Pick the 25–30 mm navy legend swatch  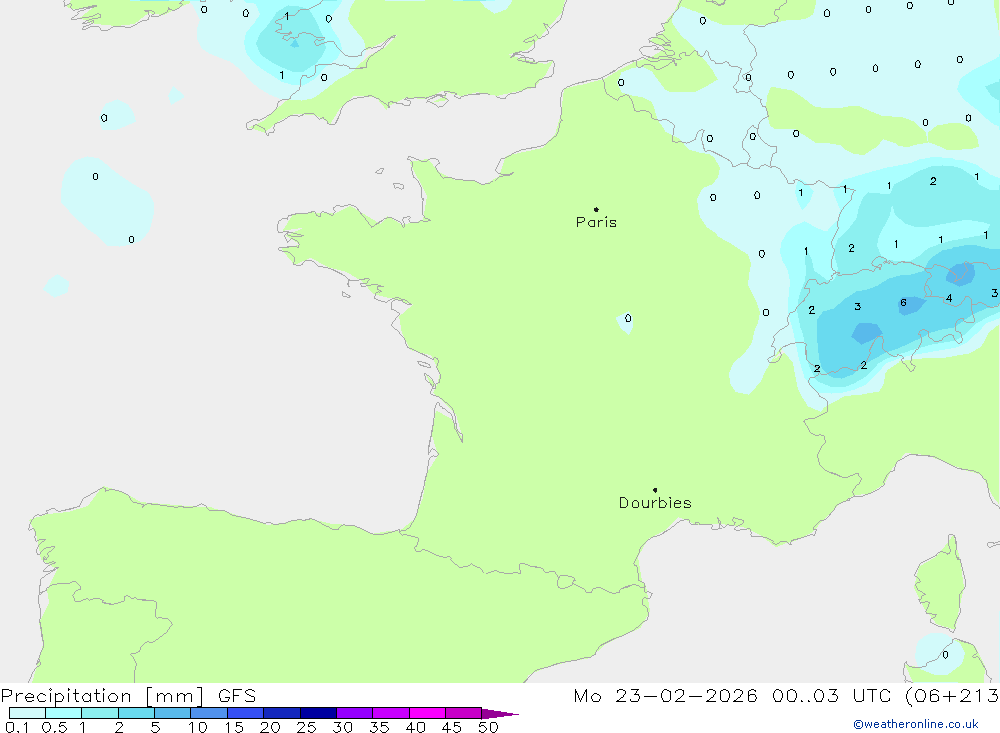318,713
